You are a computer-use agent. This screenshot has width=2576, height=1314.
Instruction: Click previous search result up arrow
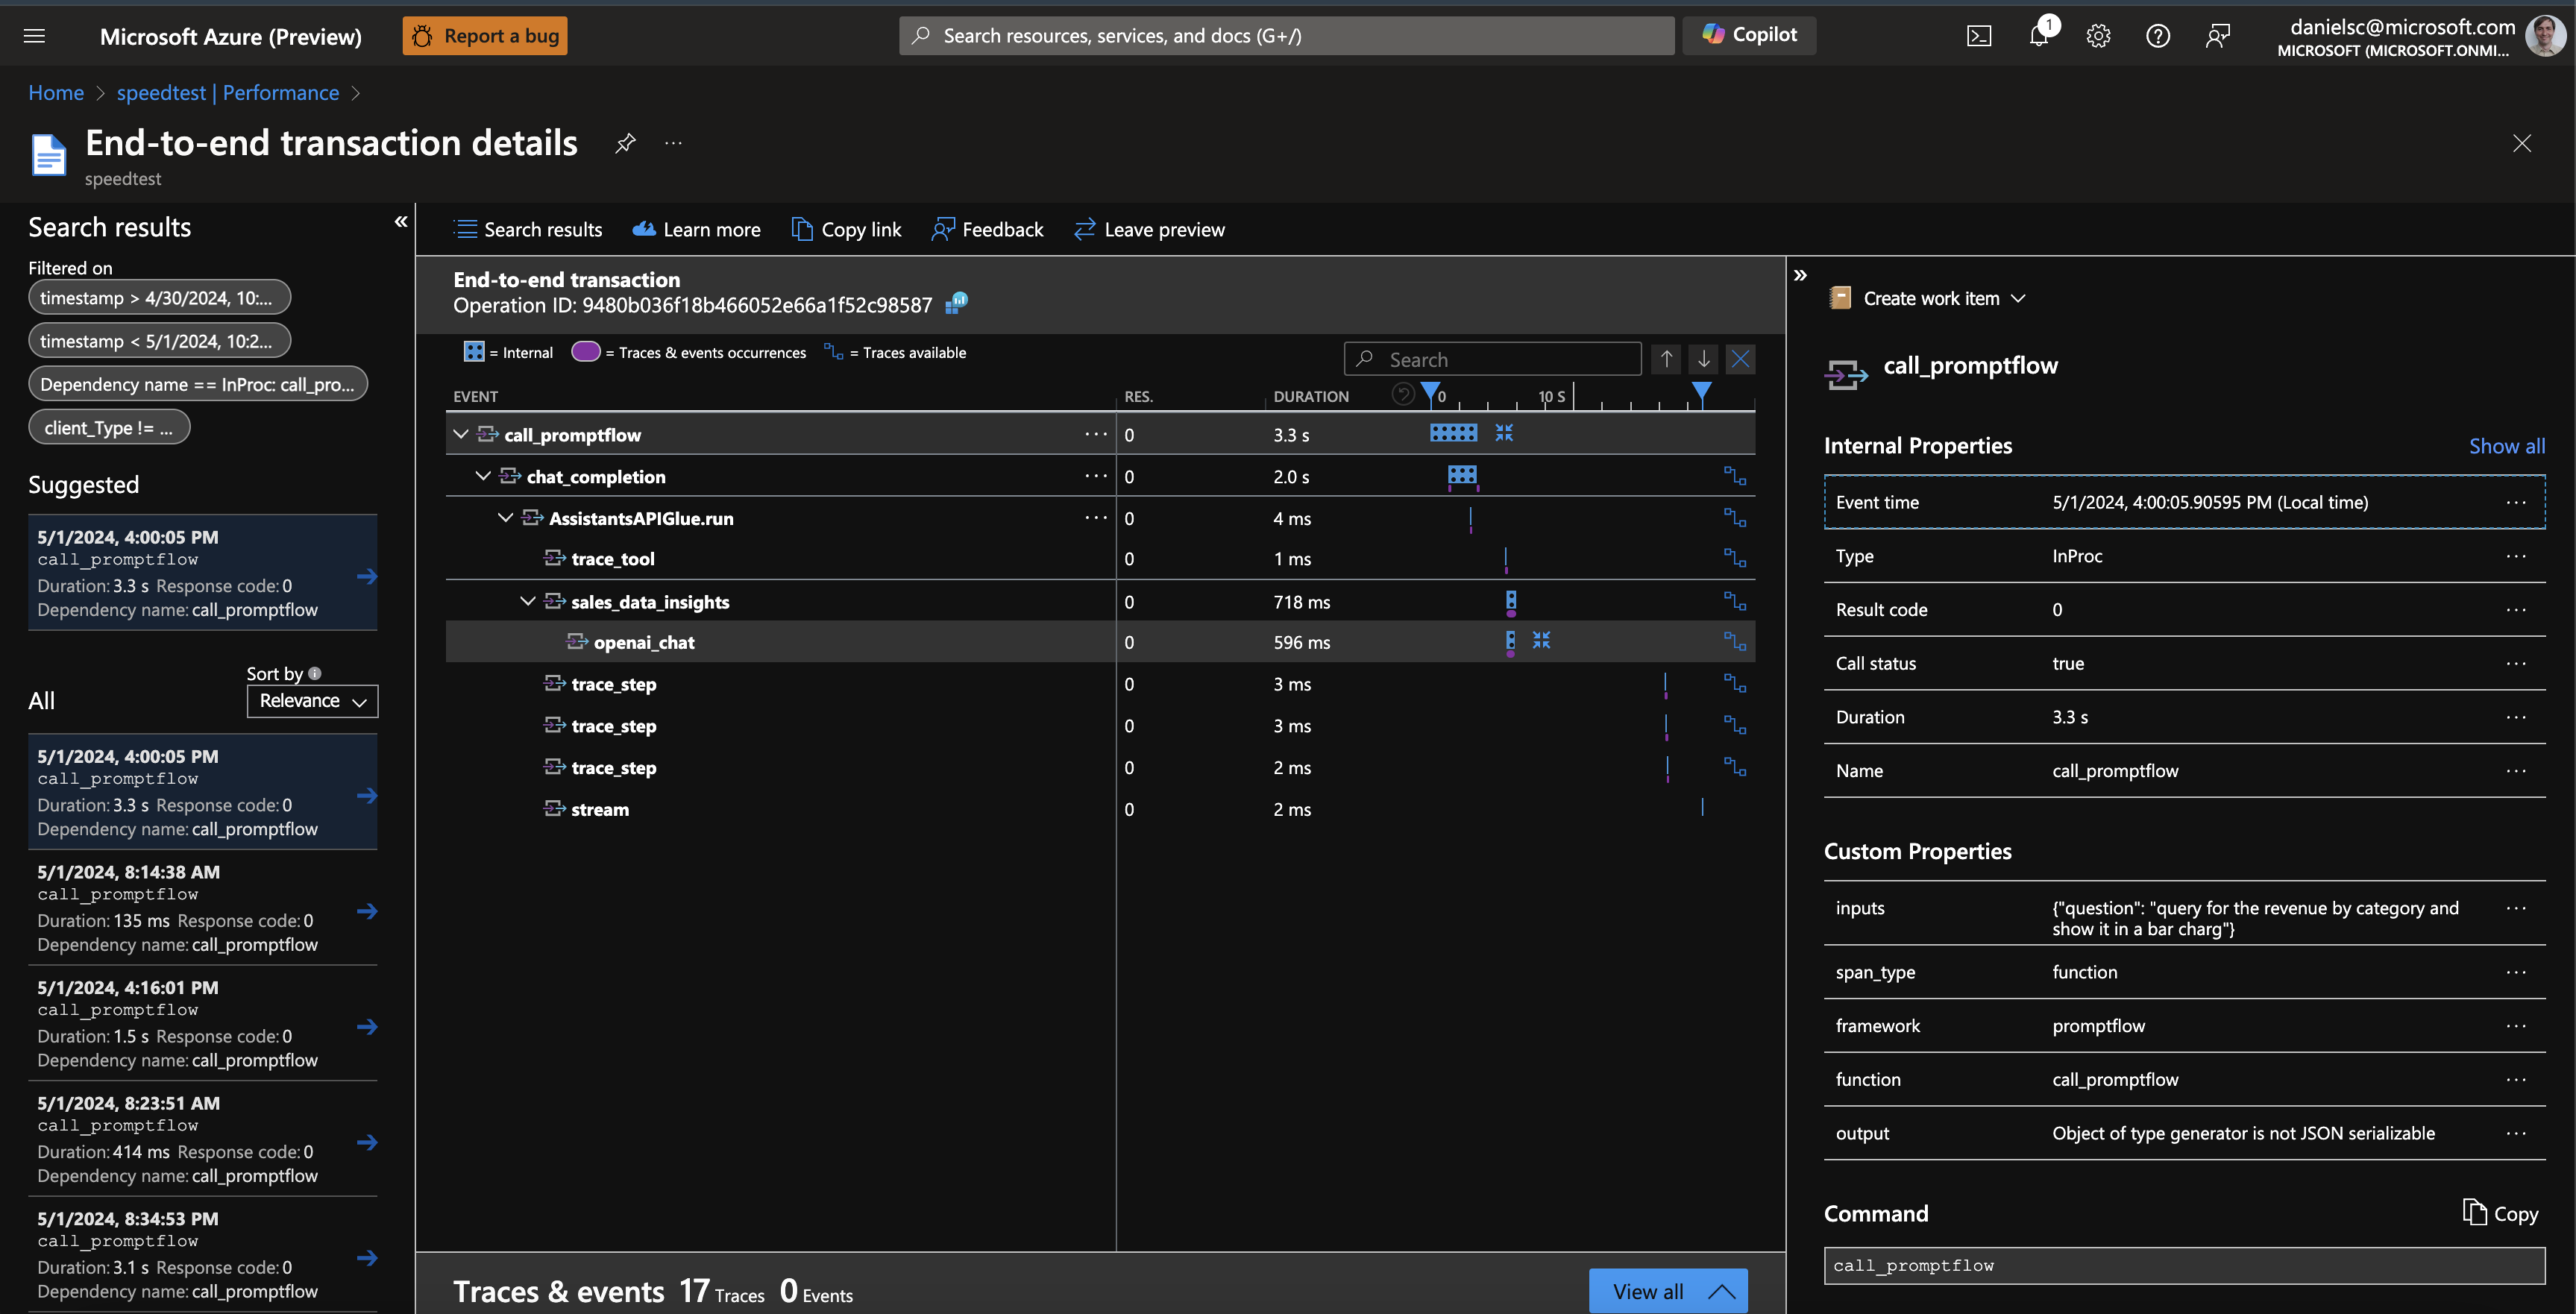click(1666, 359)
